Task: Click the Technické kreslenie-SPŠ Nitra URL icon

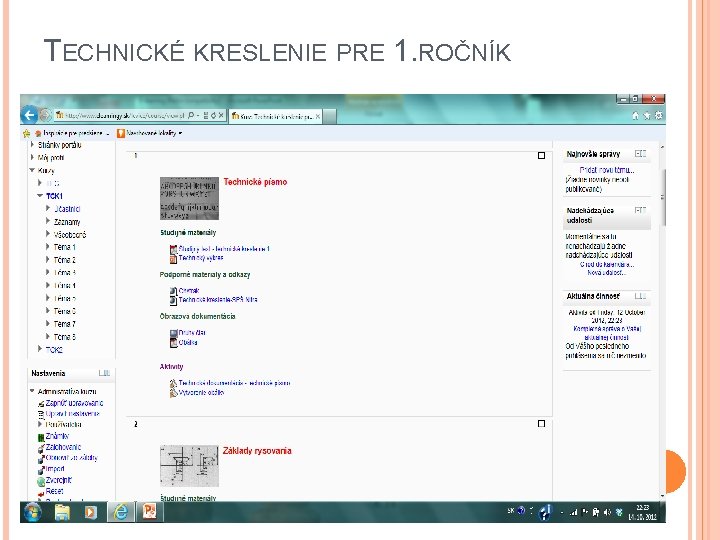Action: coord(173,300)
